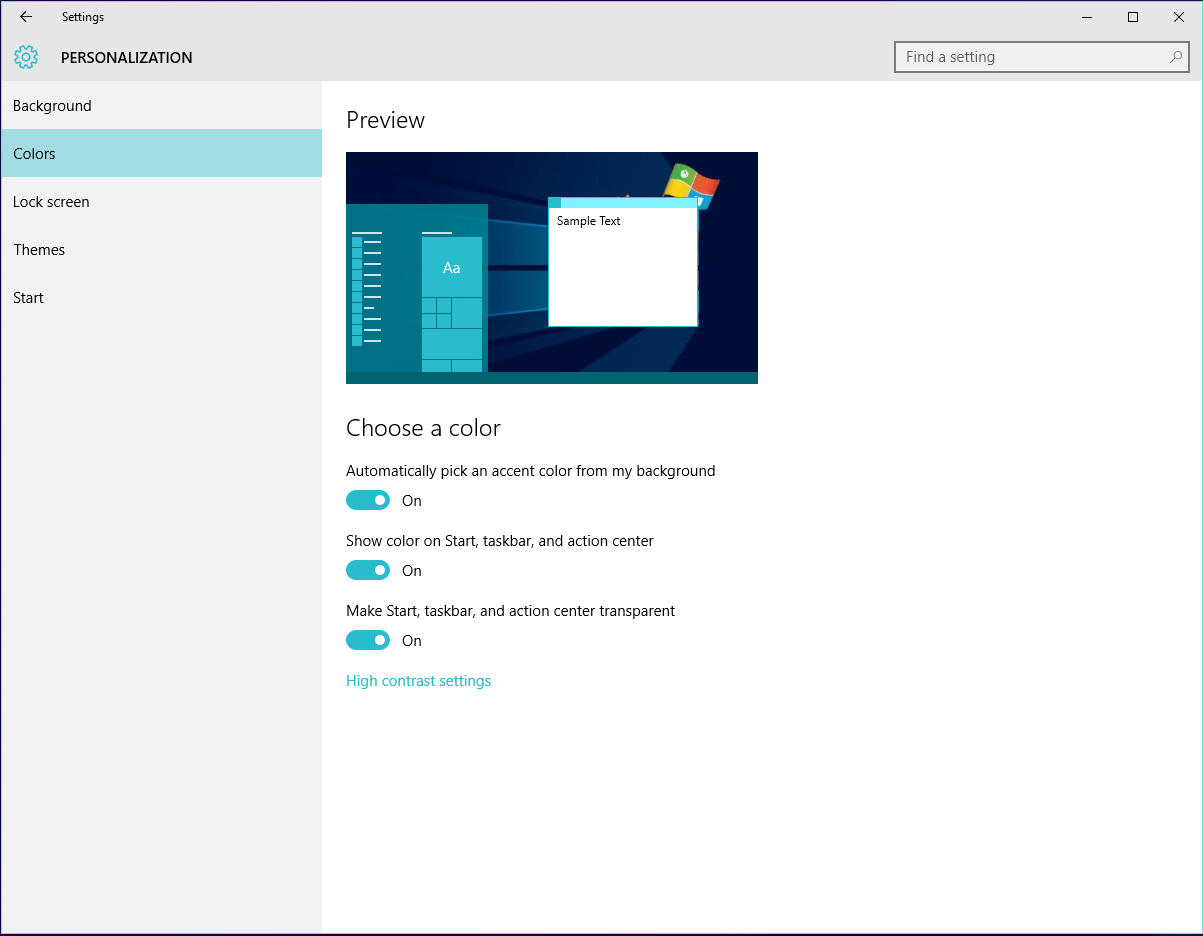Maximize the Settings window
Screen dimensions: 1203x936
[1133, 17]
